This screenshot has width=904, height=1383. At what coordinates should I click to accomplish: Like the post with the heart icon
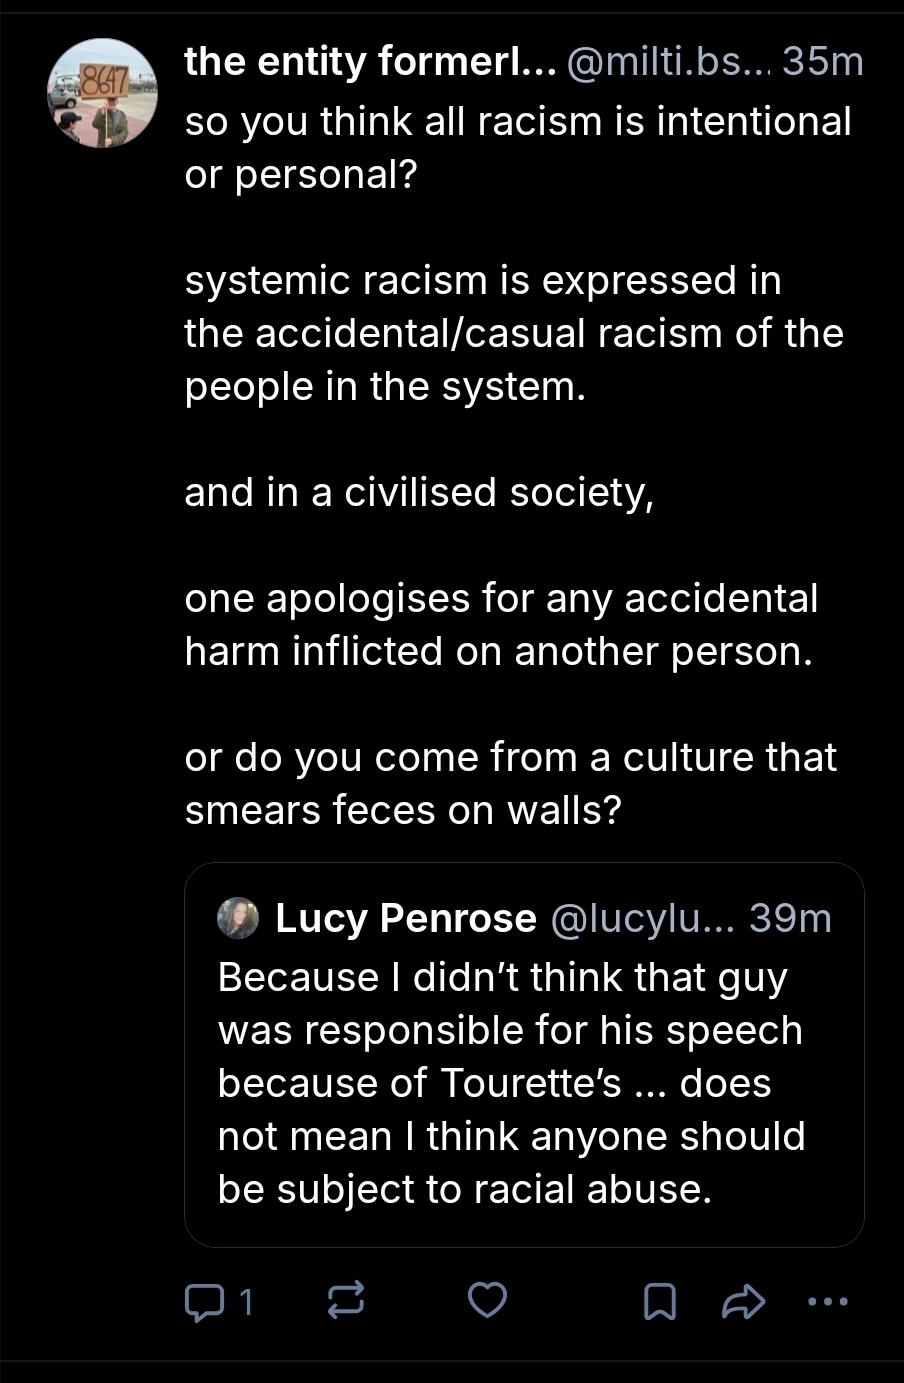(488, 1300)
